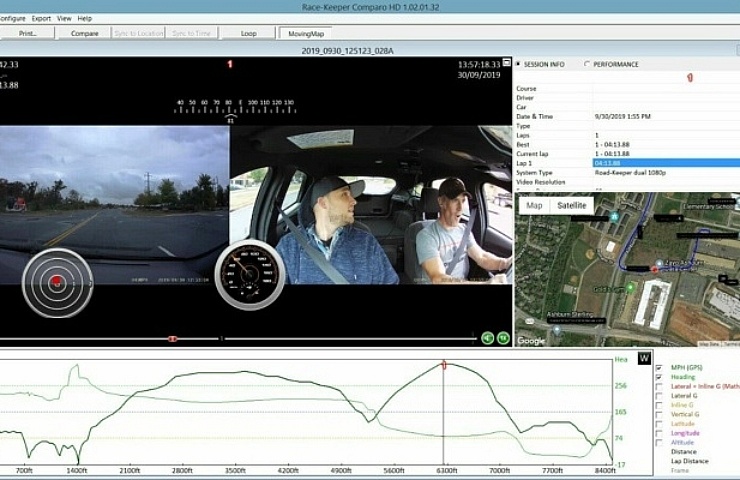The height and width of the screenshot is (480, 740).
Task: Click the red playhead on the video timeline
Action: click(x=173, y=338)
